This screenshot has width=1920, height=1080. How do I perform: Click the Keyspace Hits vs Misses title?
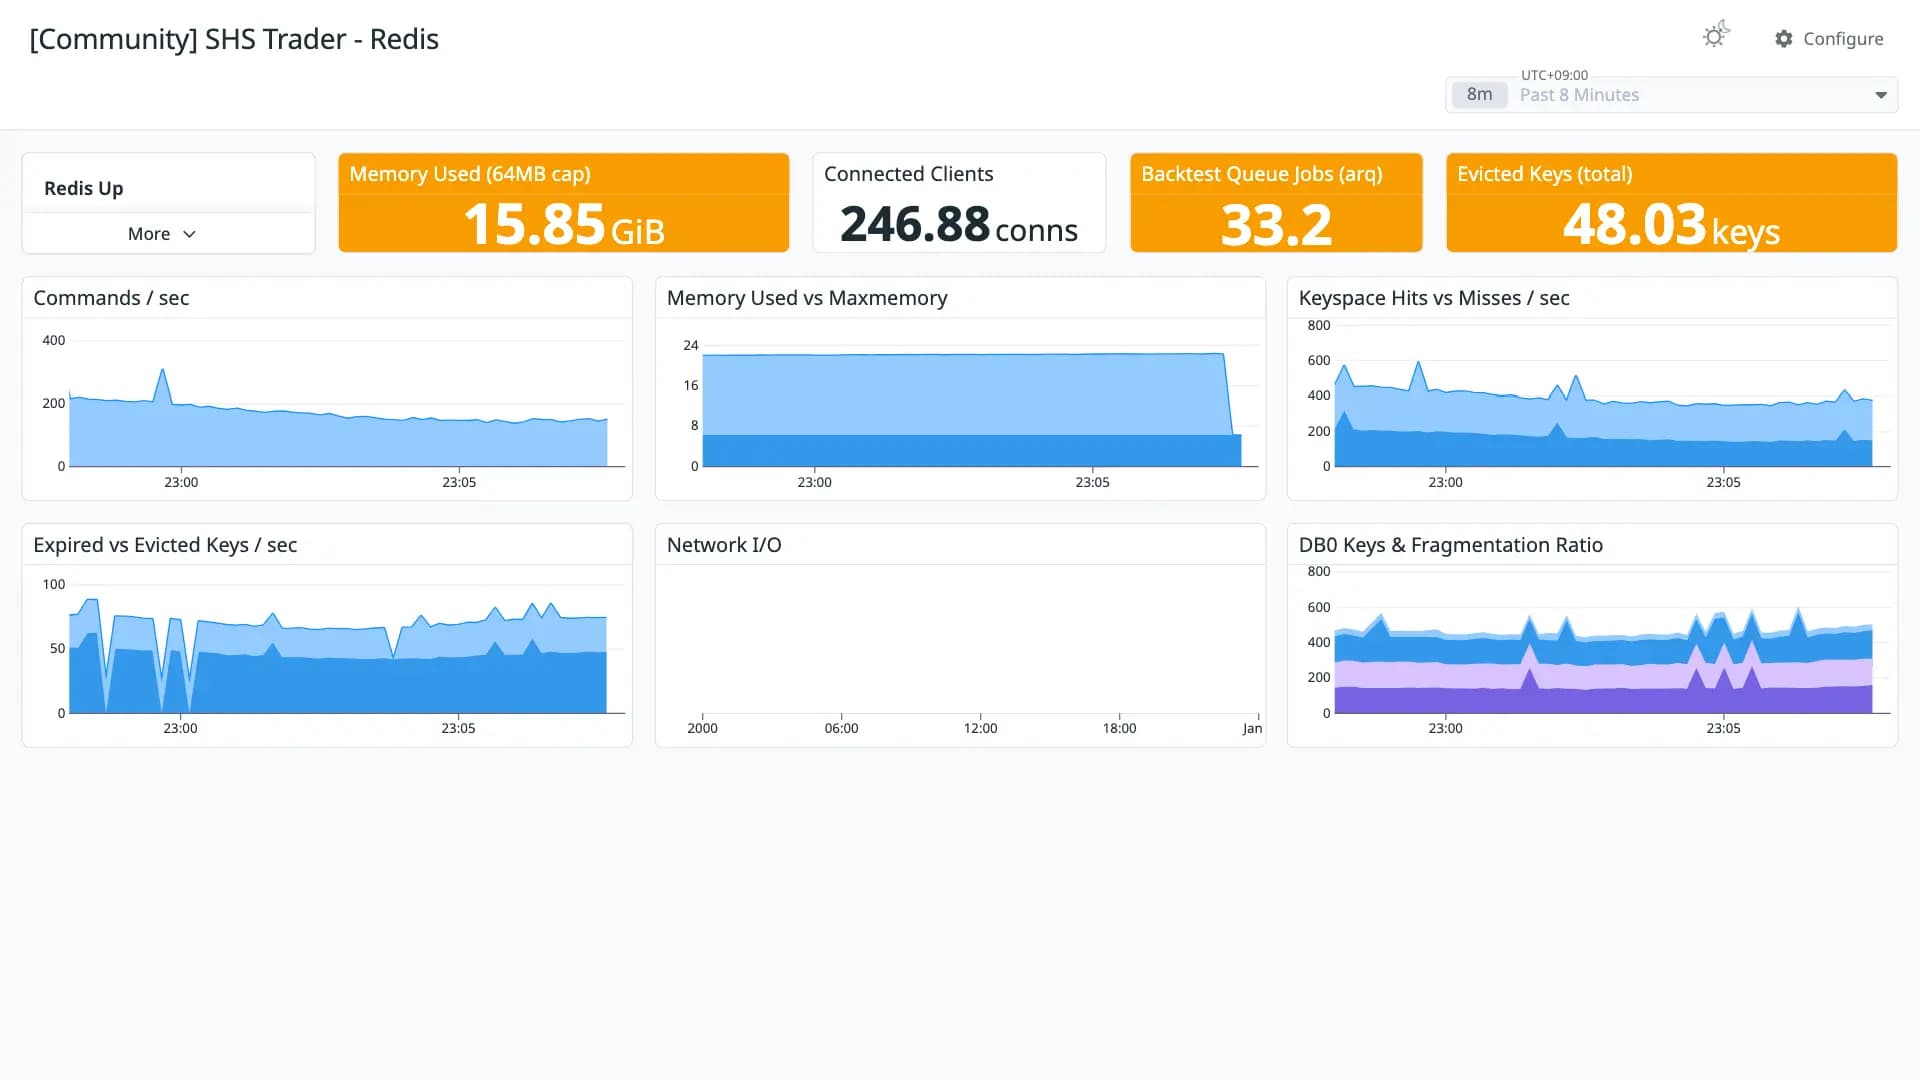pos(1434,298)
